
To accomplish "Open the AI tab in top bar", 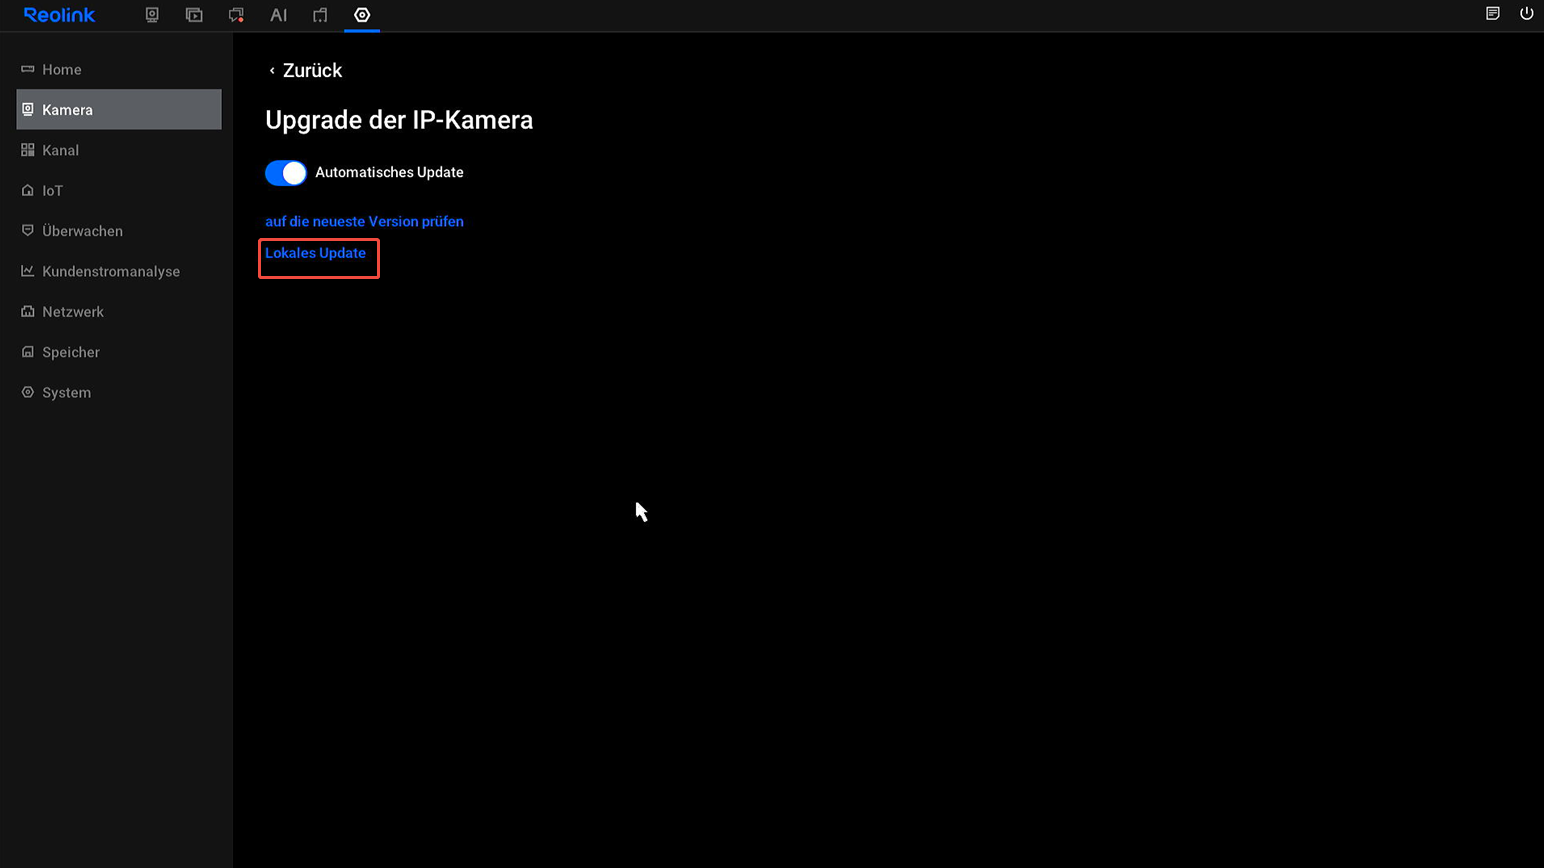I will (x=279, y=15).
